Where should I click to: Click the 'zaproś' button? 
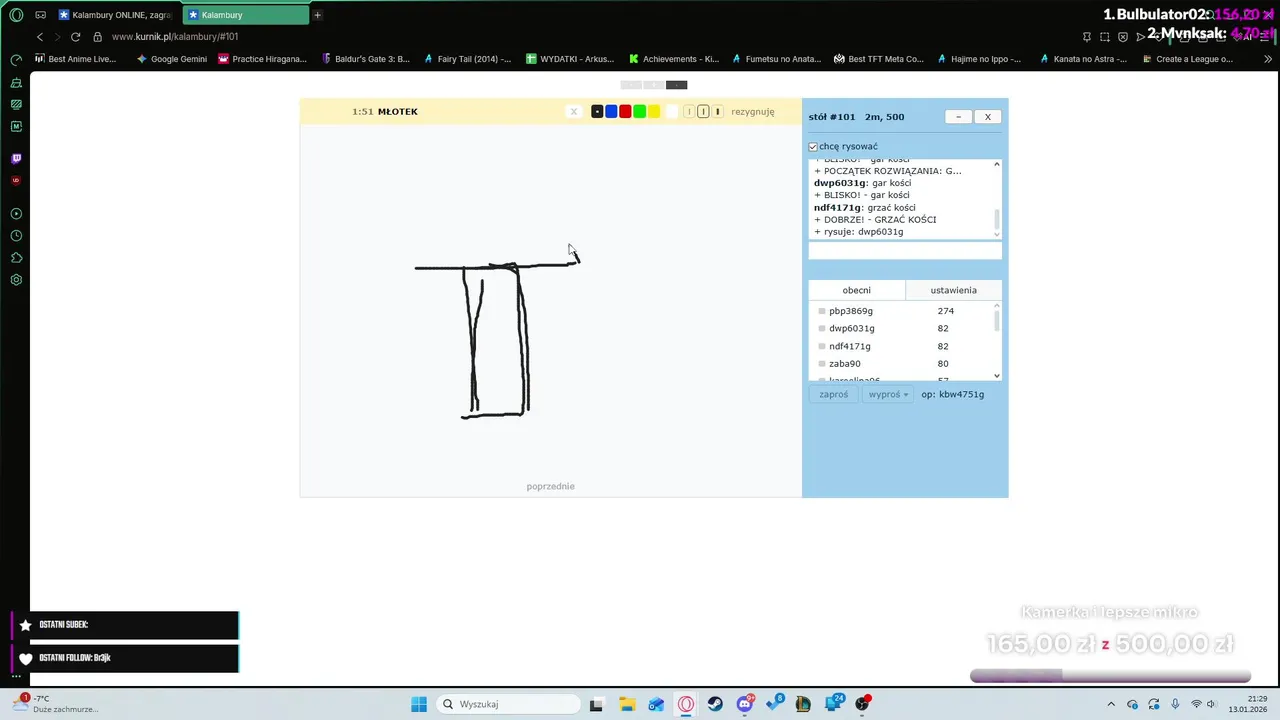833,394
